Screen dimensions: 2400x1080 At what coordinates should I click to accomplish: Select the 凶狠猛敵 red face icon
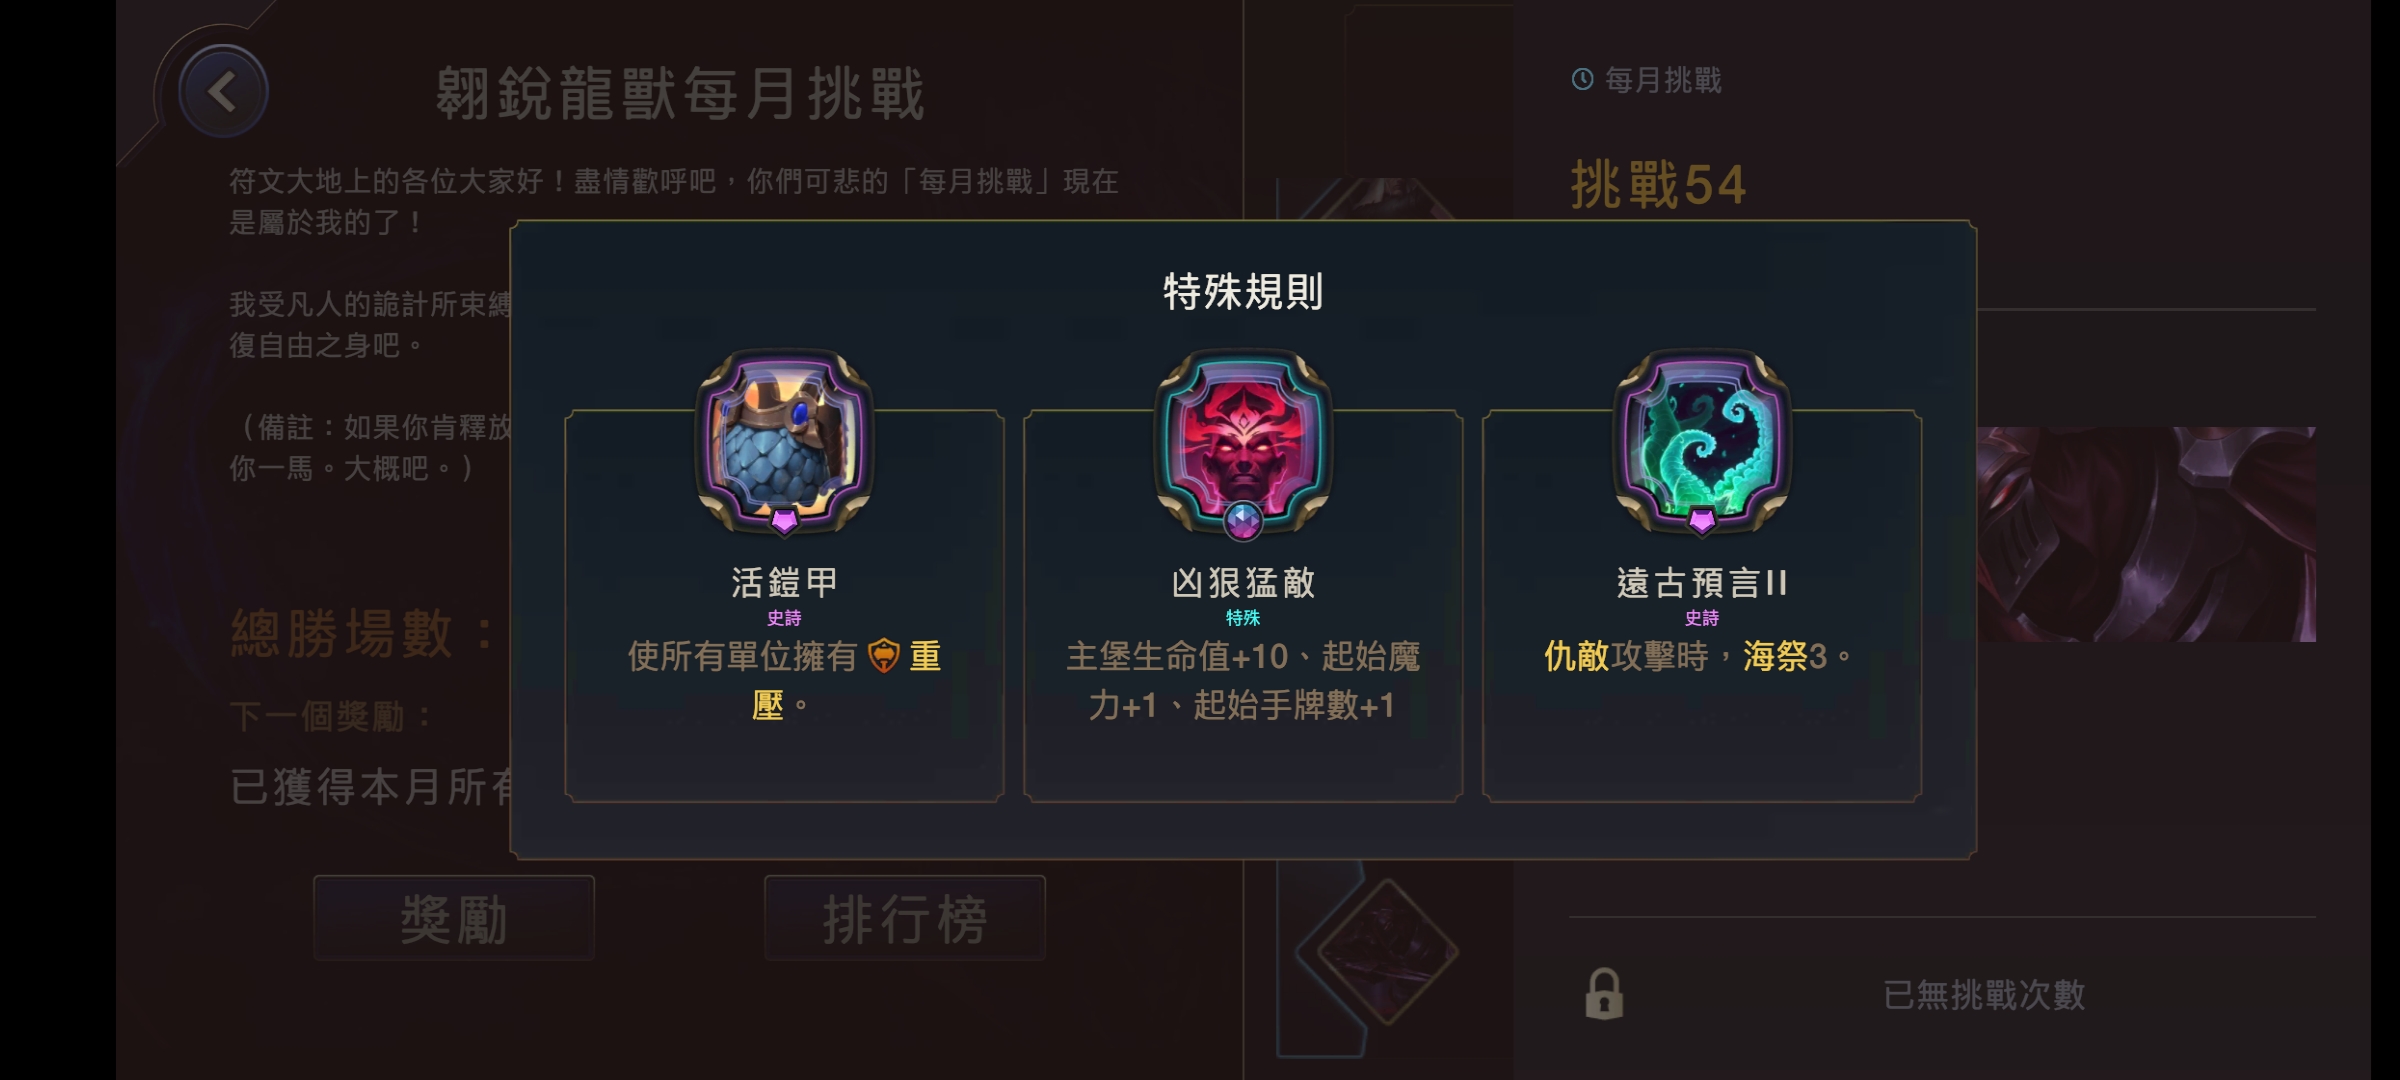point(1243,438)
